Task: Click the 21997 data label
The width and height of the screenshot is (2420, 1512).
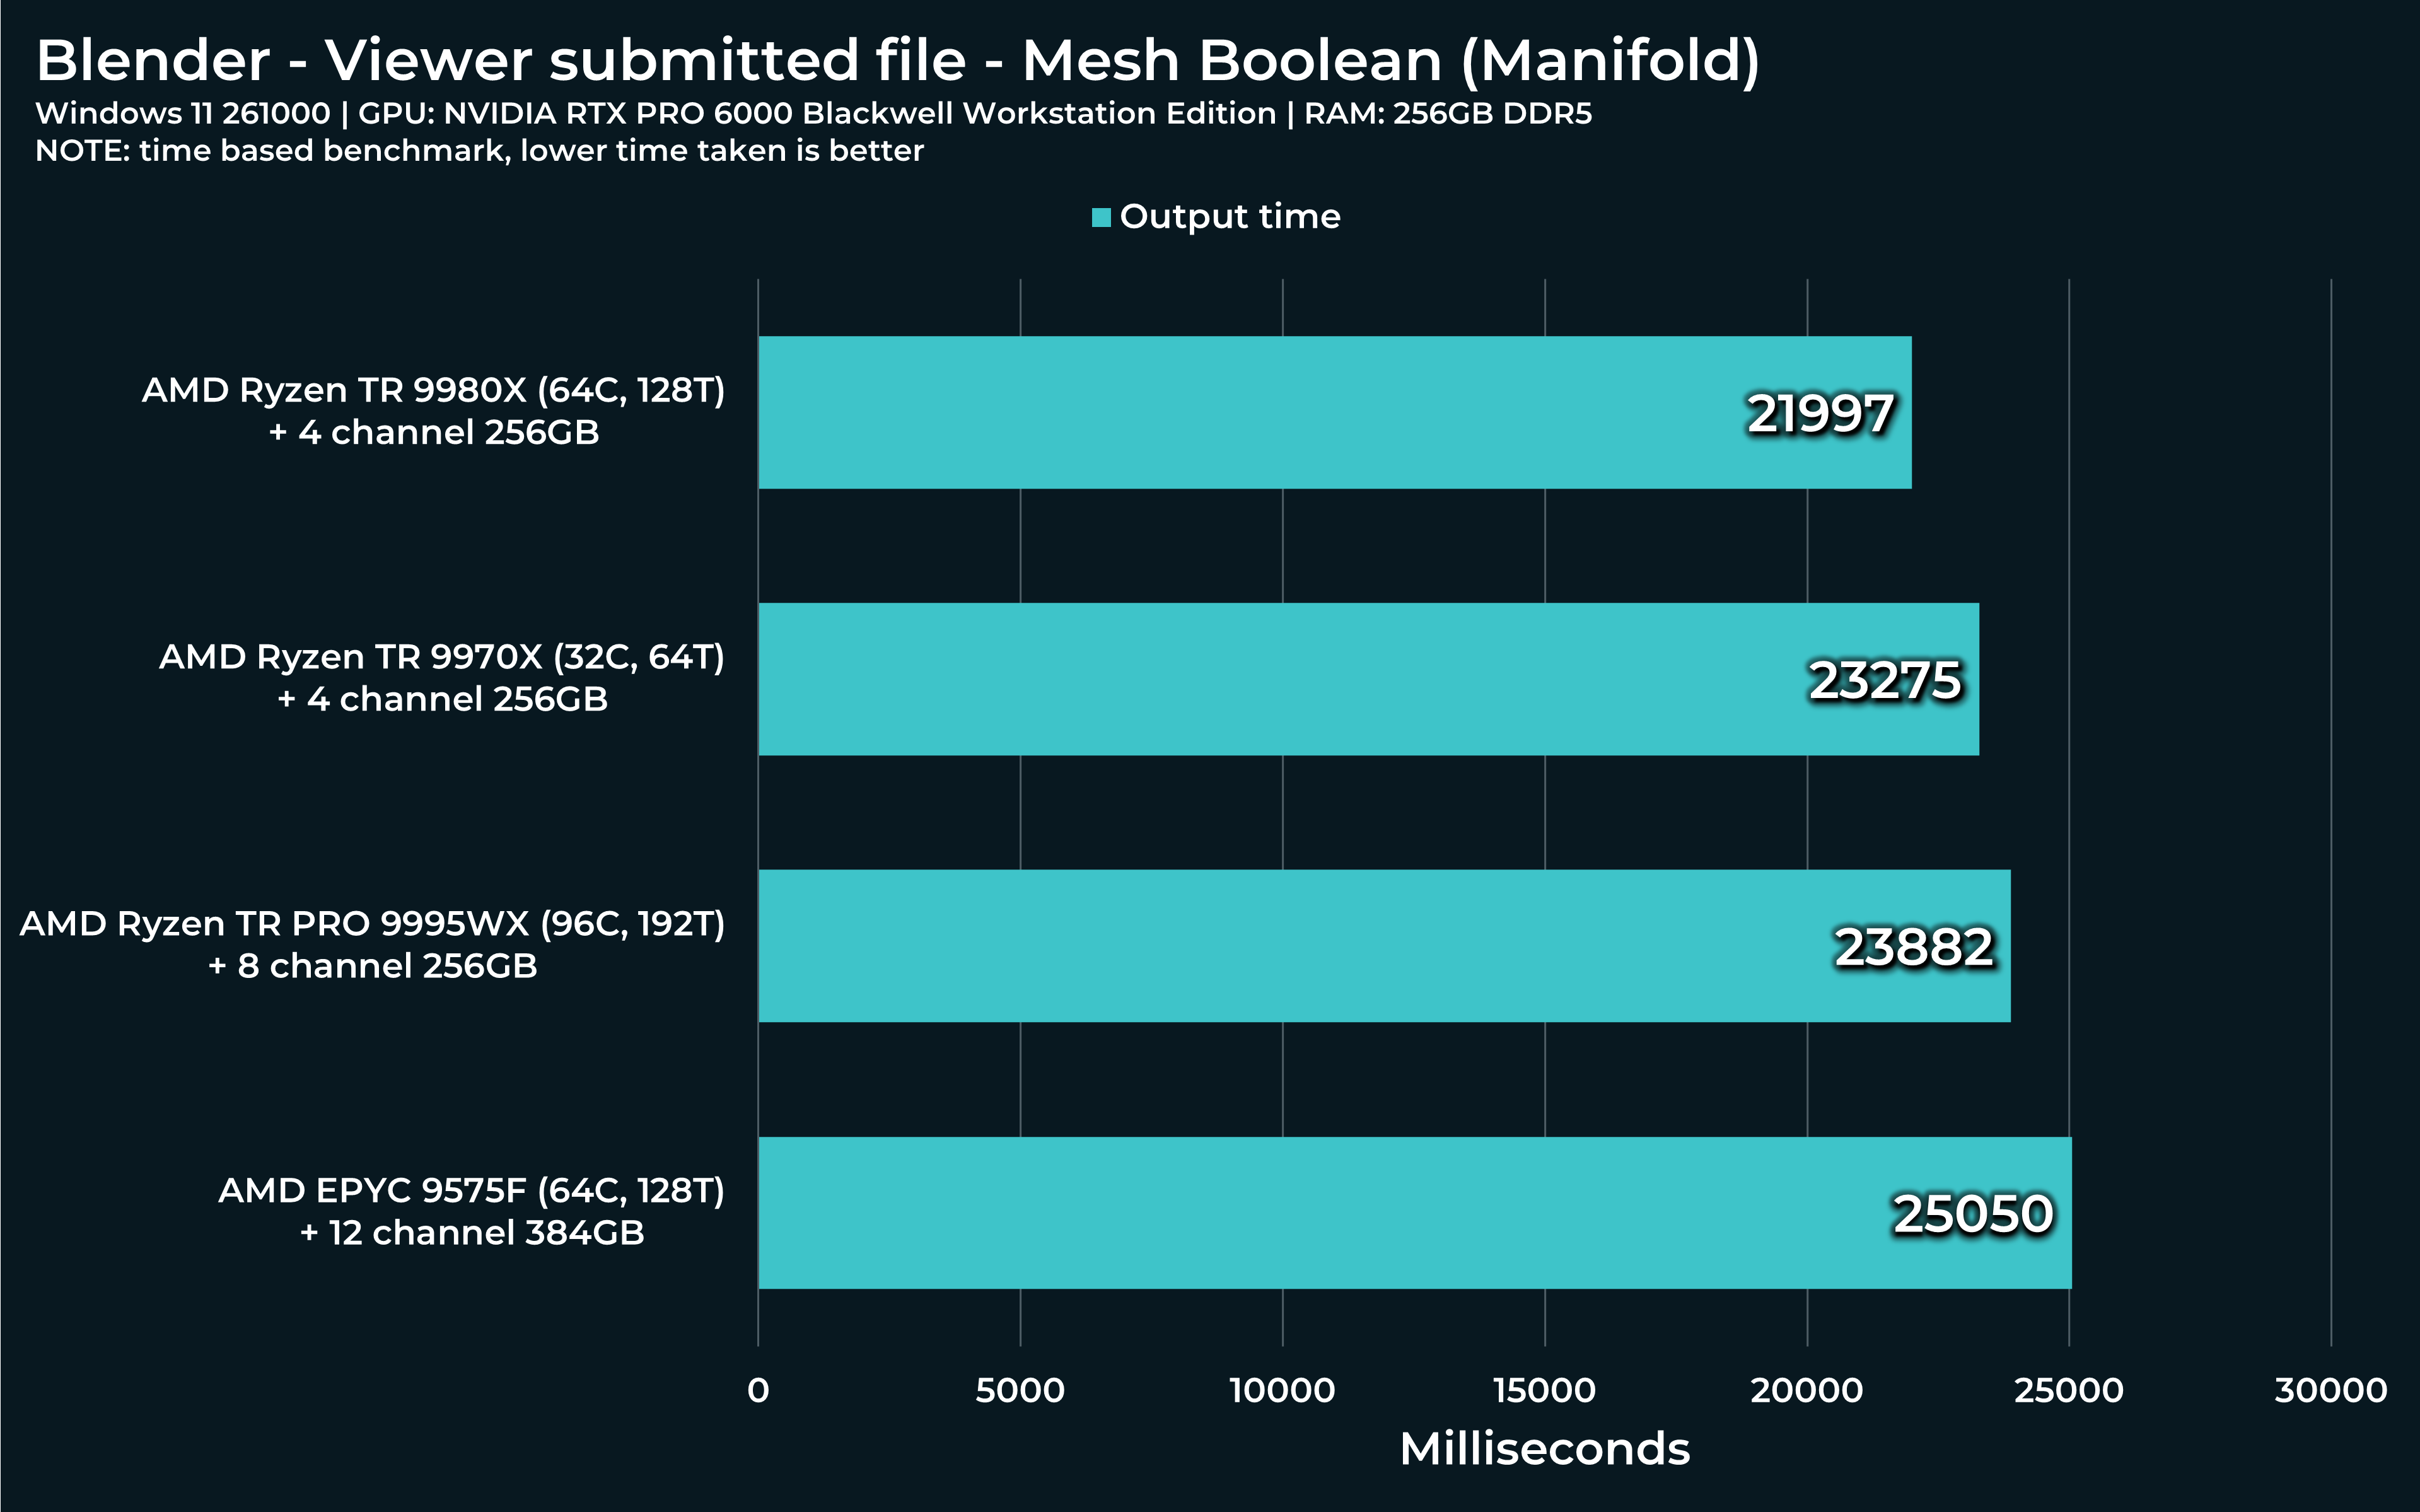Action: 1820,413
